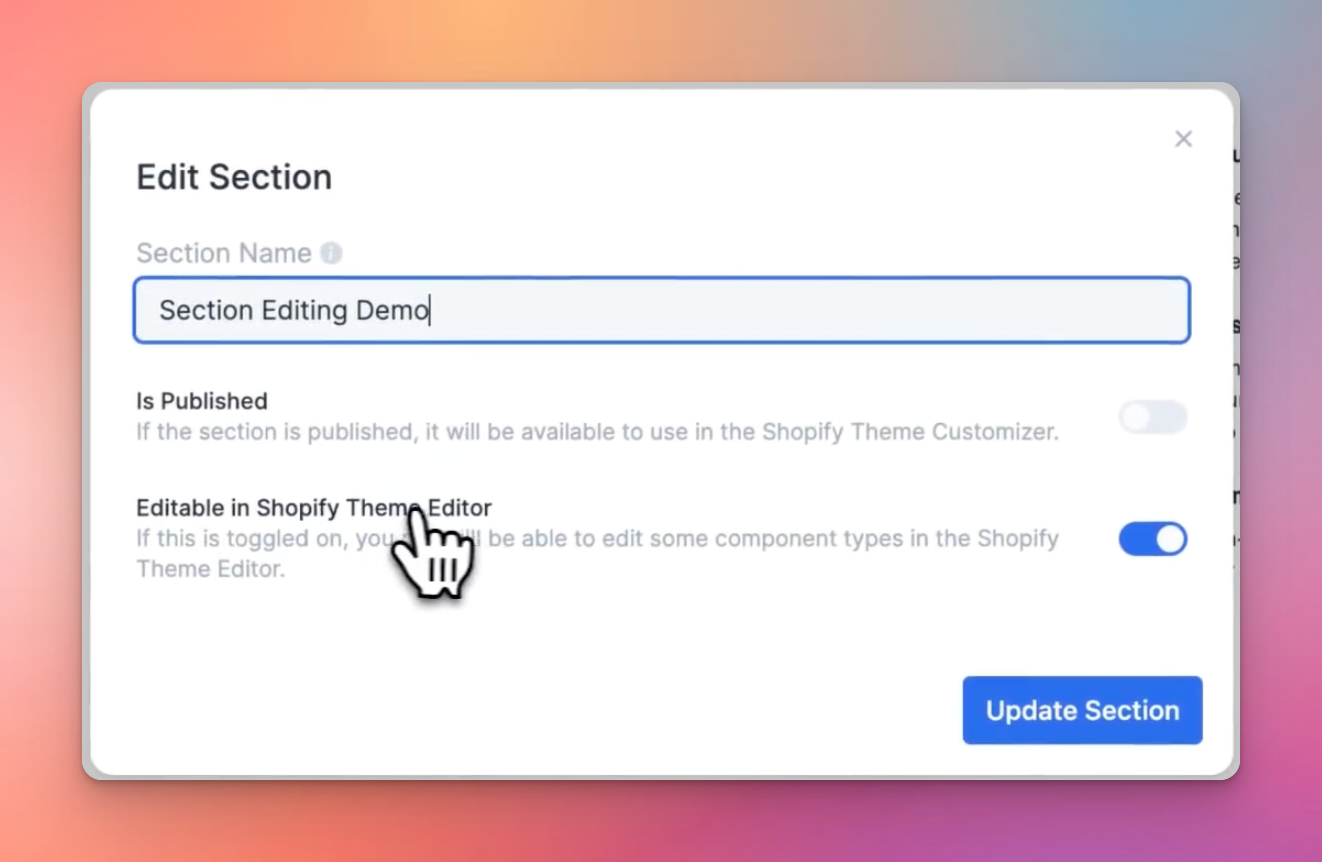Click the Edit Section dialog heading
1322x862 pixels.
click(x=234, y=177)
